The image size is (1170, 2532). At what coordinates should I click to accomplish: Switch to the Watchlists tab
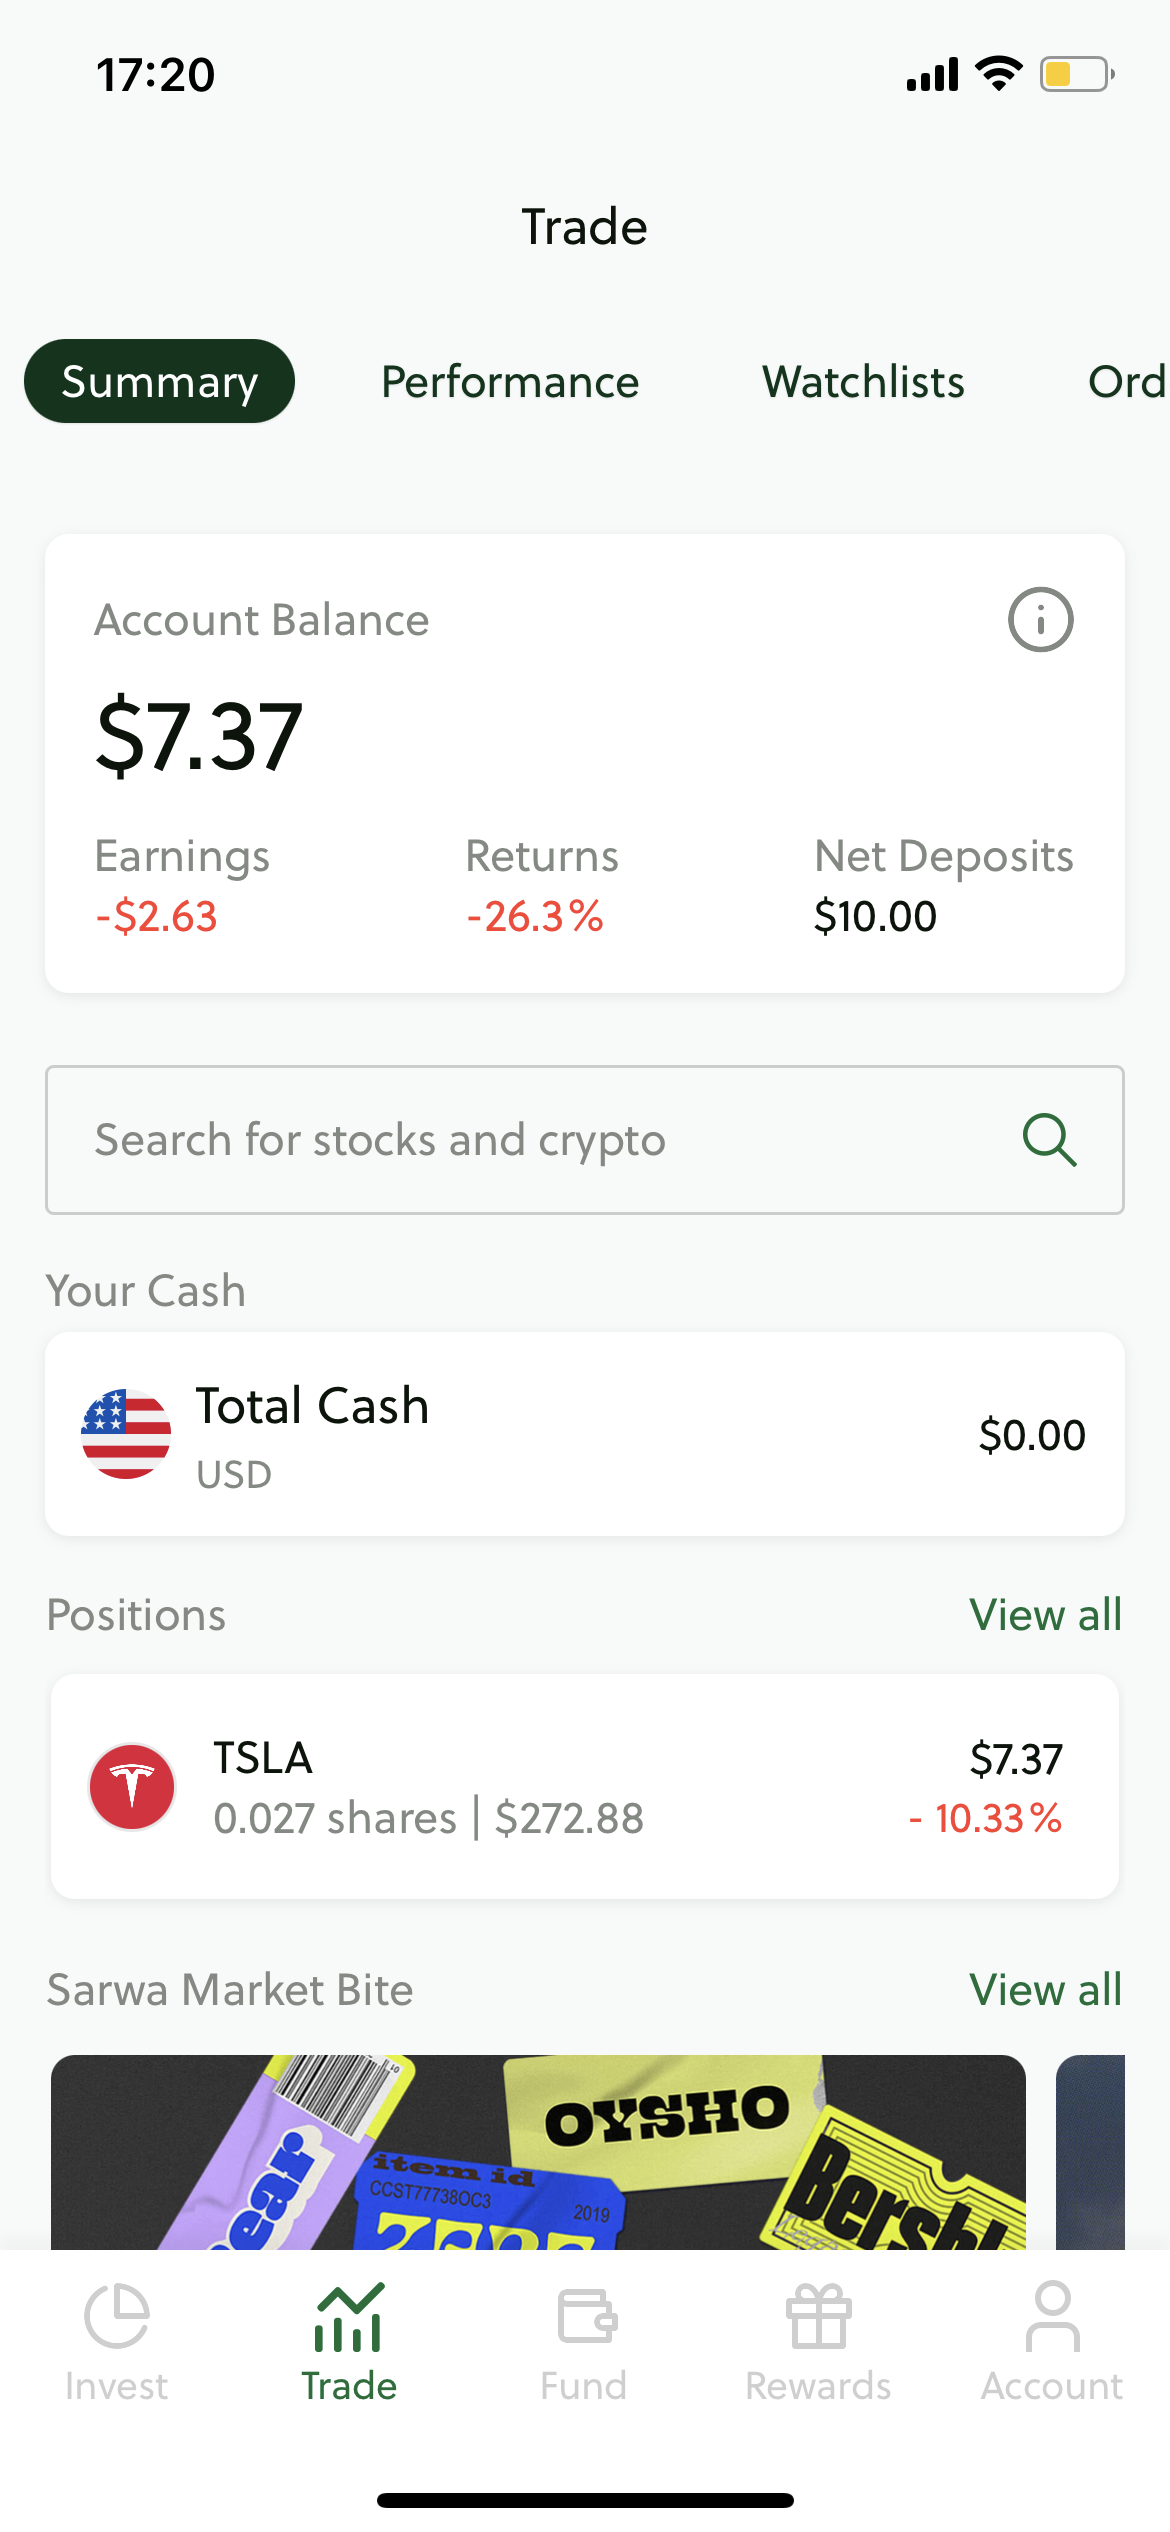(863, 382)
